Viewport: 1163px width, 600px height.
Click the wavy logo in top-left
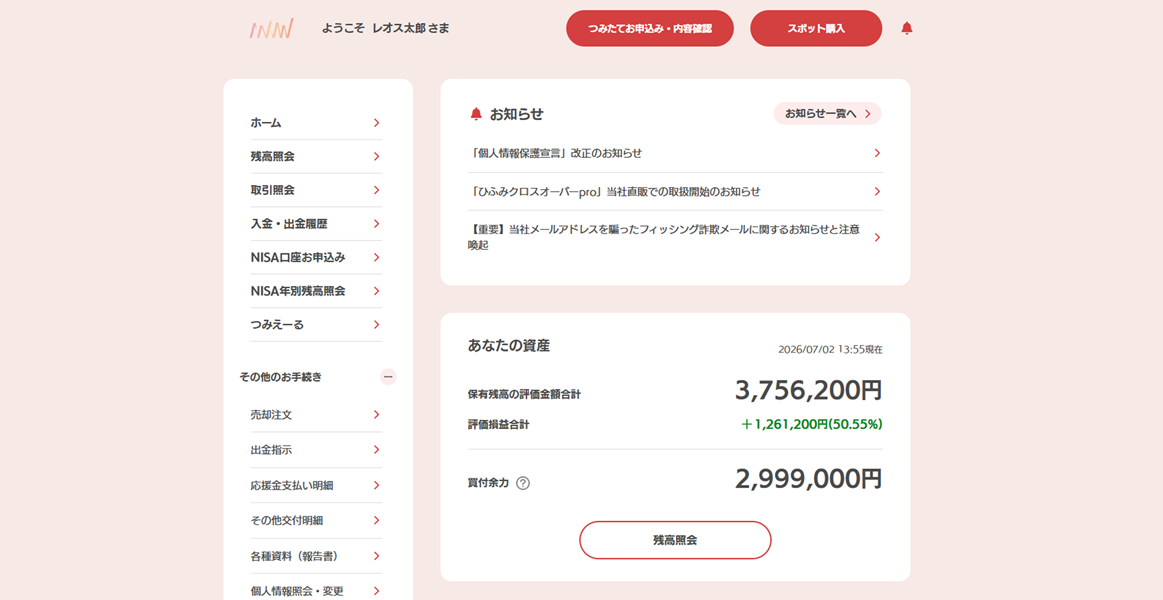click(271, 29)
